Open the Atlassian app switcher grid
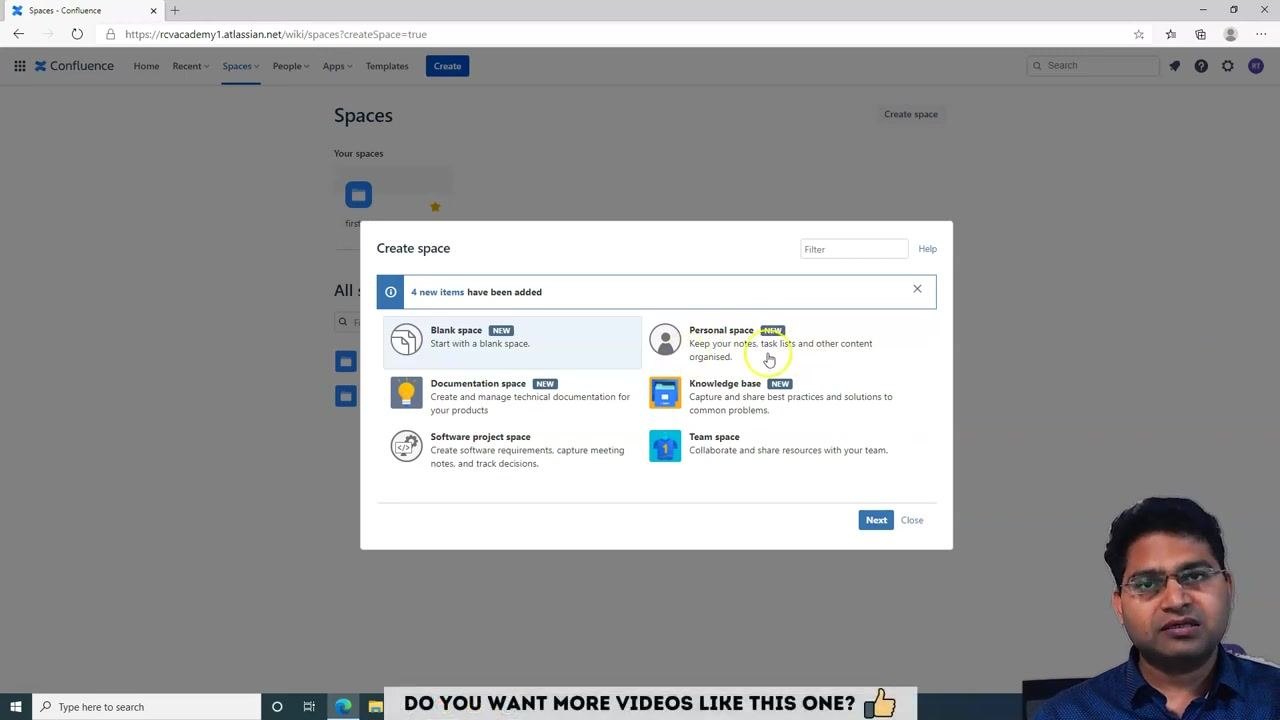 (20, 66)
